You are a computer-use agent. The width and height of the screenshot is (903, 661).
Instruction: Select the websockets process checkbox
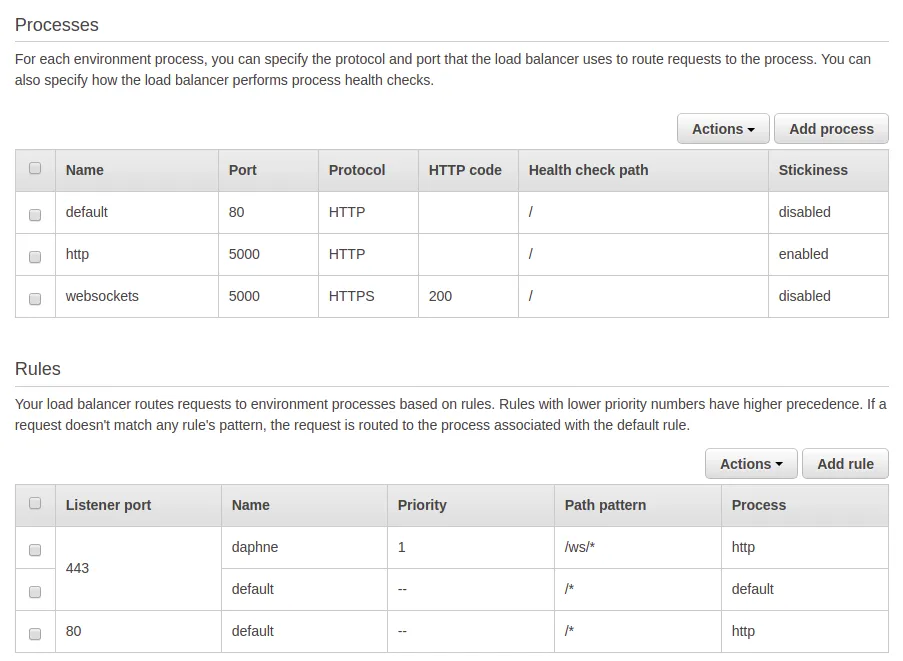[35, 298]
